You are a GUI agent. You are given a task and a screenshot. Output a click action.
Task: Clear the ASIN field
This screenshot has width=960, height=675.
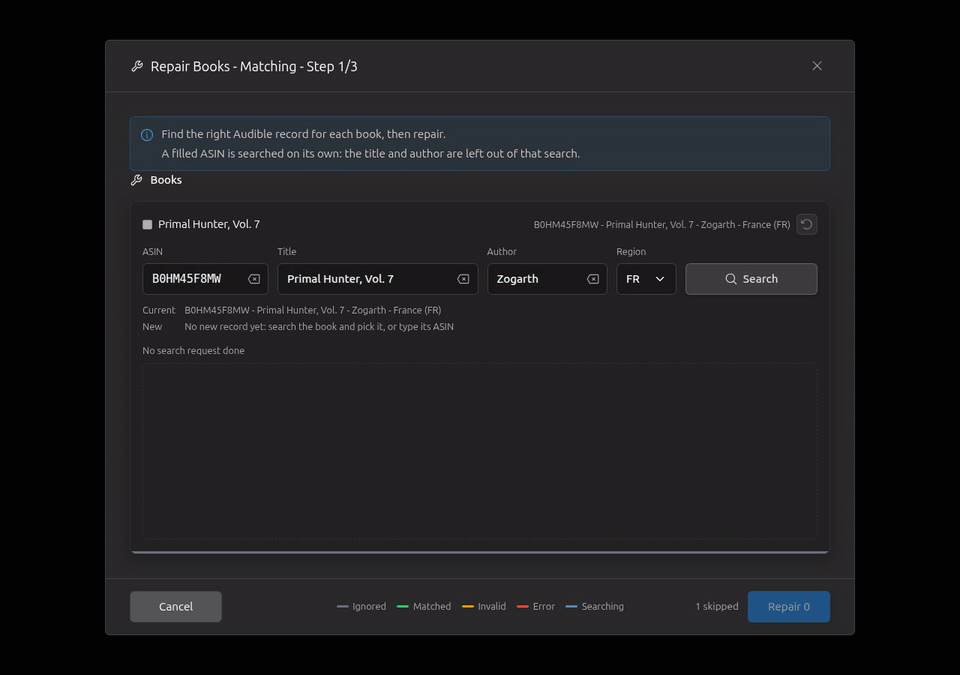click(253, 279)
